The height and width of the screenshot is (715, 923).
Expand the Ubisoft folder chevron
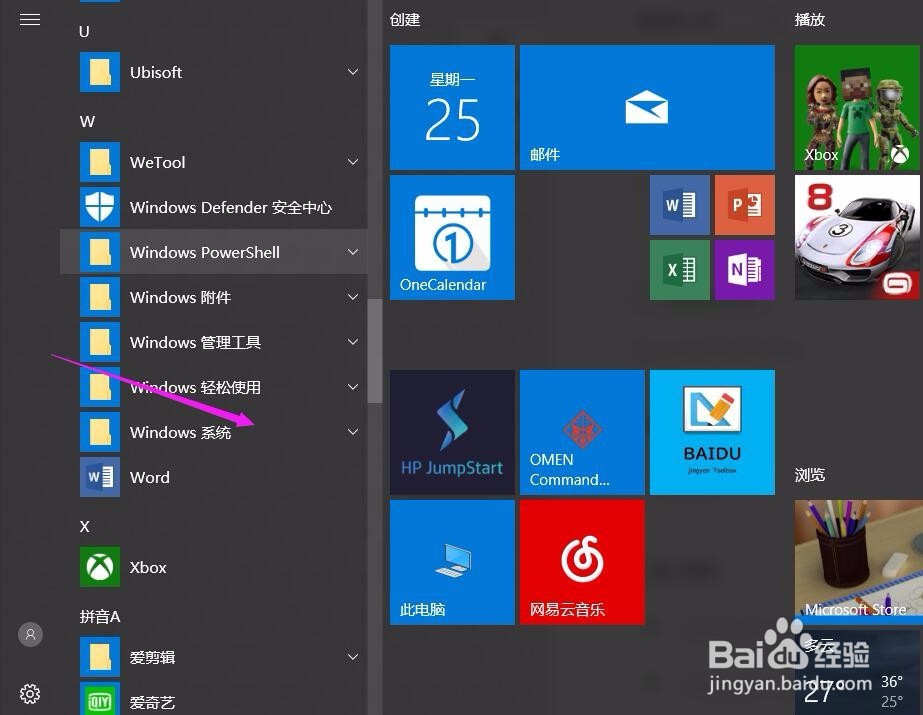tap(353, 72)
